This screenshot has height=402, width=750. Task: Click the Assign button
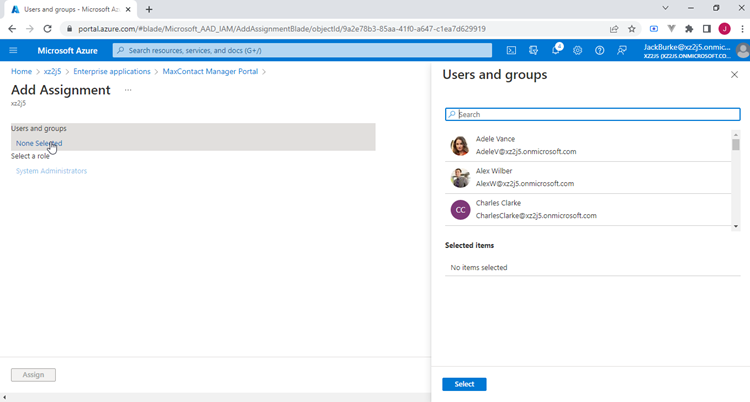click(33, 375)
